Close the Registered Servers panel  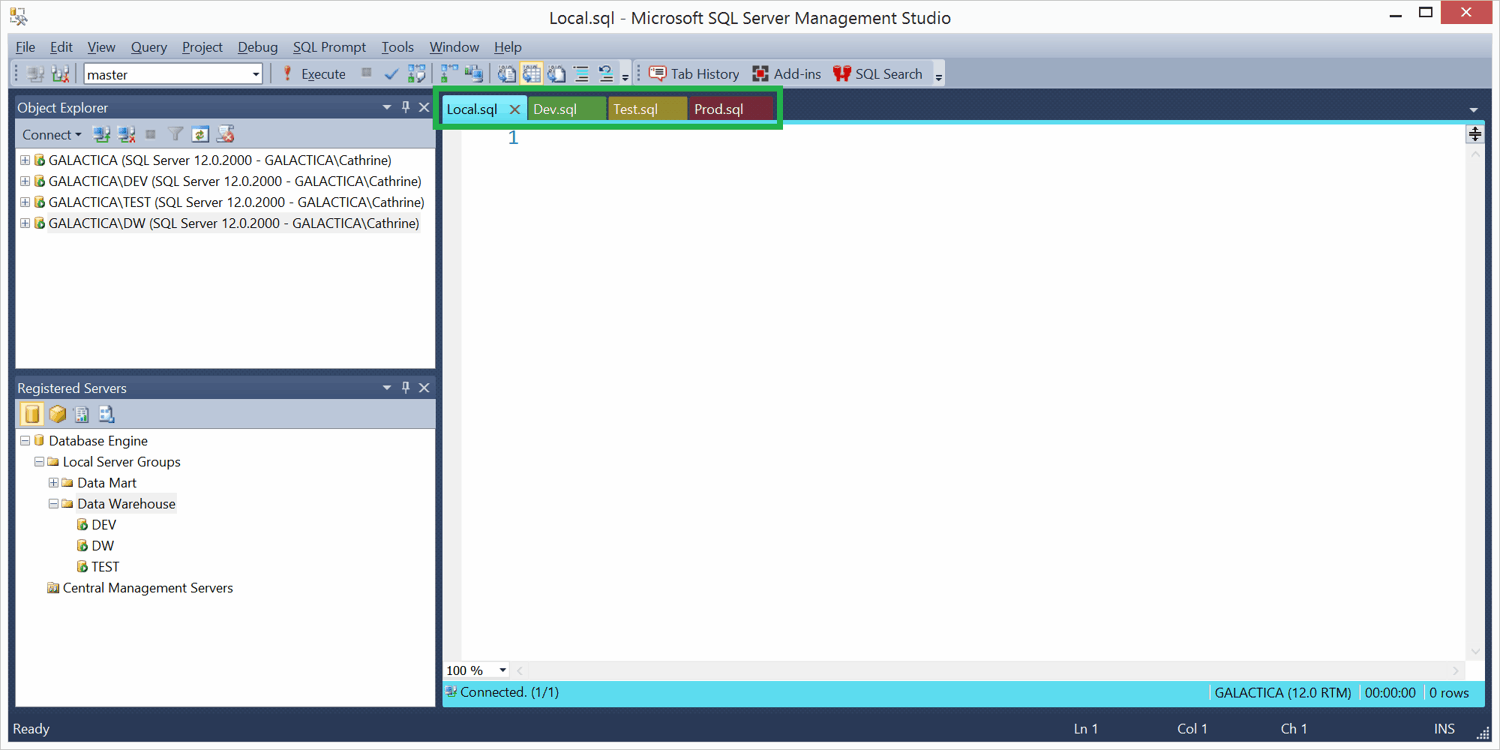(424, 388)
